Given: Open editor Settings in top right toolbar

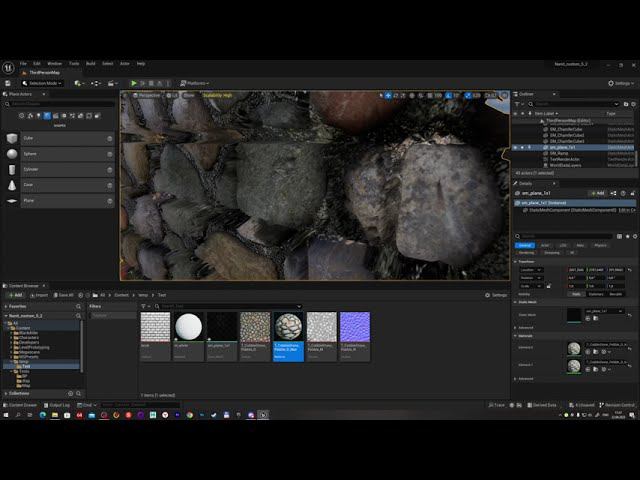Looking at the screenshot, I should (x=620, y=83).
